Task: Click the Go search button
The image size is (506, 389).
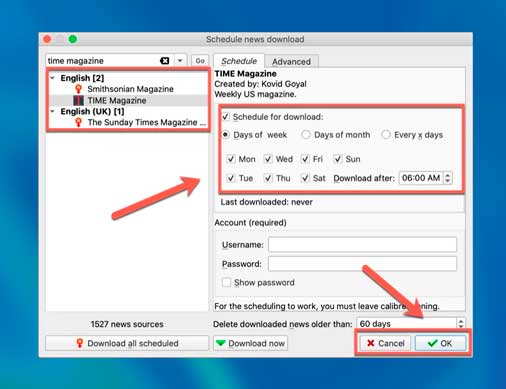Action: pos(200,61)
